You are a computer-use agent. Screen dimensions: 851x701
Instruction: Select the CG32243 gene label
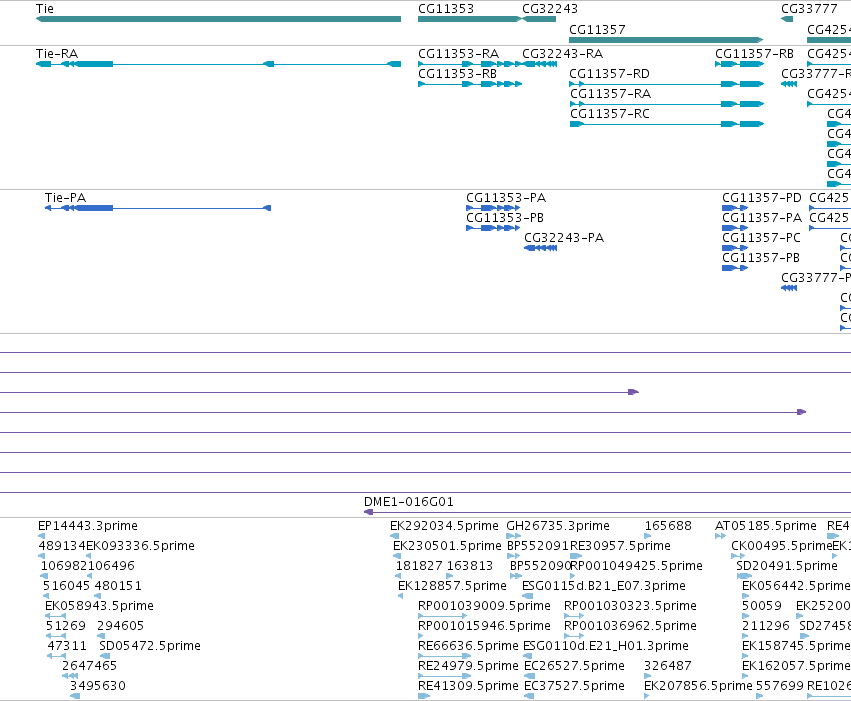coord(550,9)
